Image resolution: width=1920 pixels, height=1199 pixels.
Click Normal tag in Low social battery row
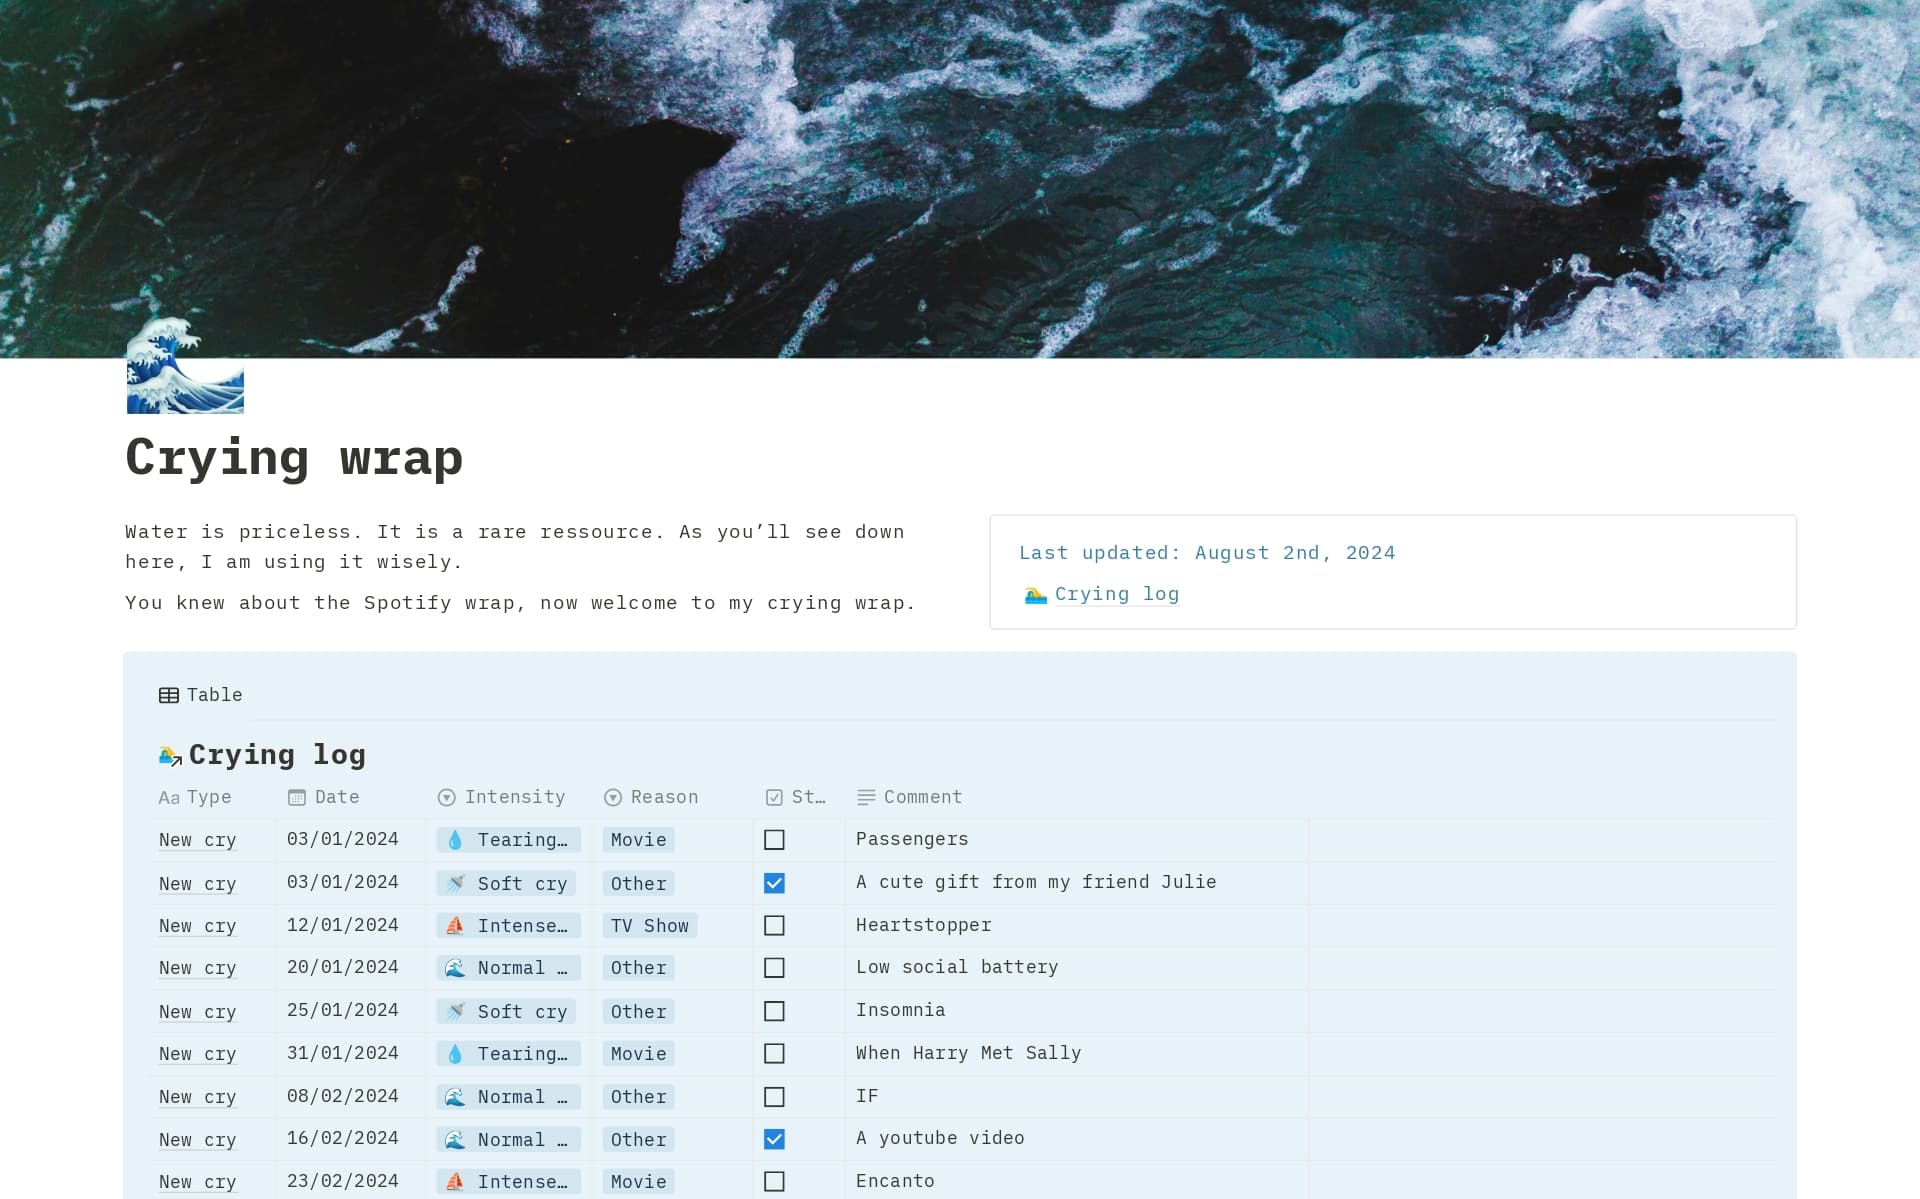(509, 968)
